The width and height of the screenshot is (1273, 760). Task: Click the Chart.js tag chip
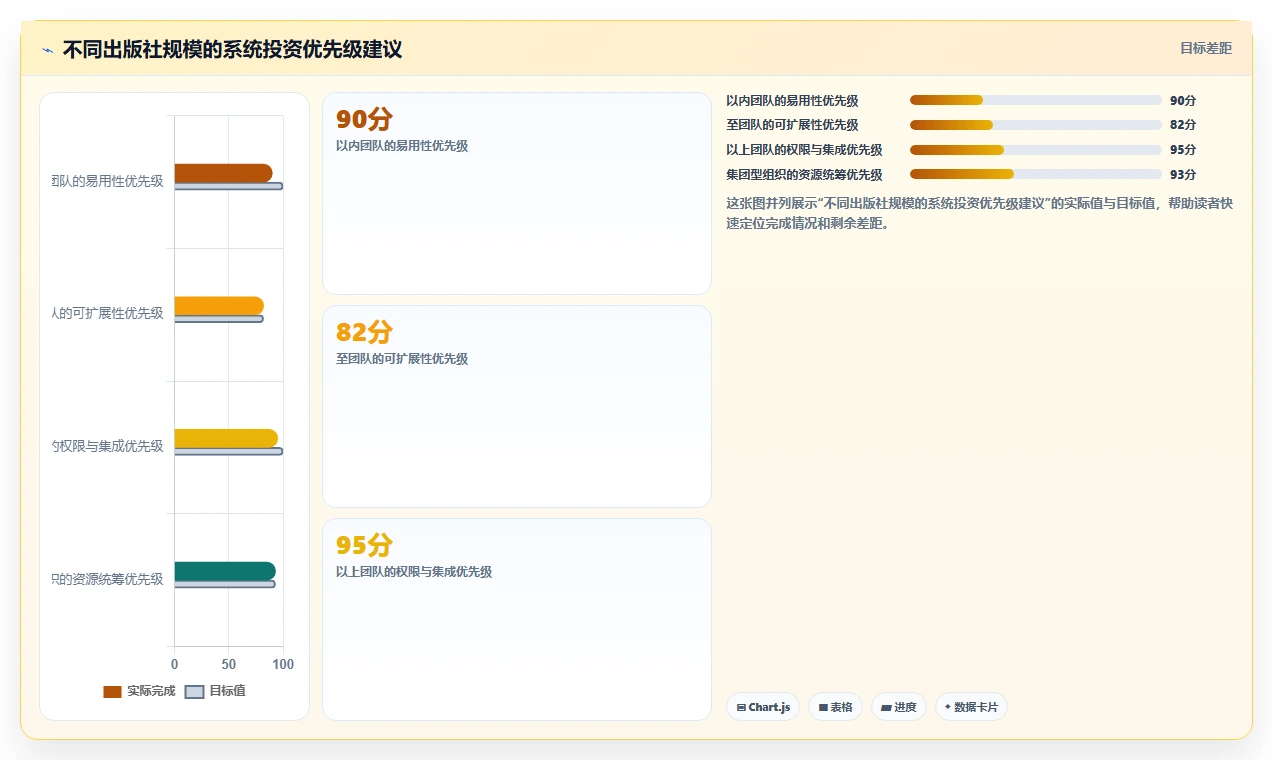coord(763,707)
